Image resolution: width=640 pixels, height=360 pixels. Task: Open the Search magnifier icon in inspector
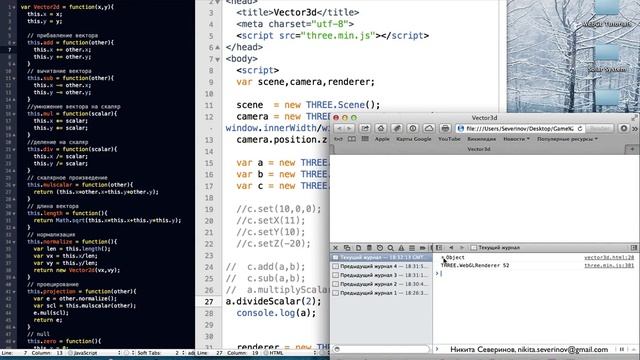391,248
